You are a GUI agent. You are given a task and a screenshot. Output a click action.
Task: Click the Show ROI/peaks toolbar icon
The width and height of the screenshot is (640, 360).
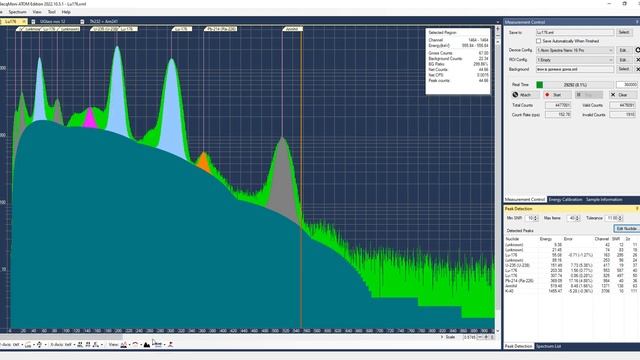[158, 344]
